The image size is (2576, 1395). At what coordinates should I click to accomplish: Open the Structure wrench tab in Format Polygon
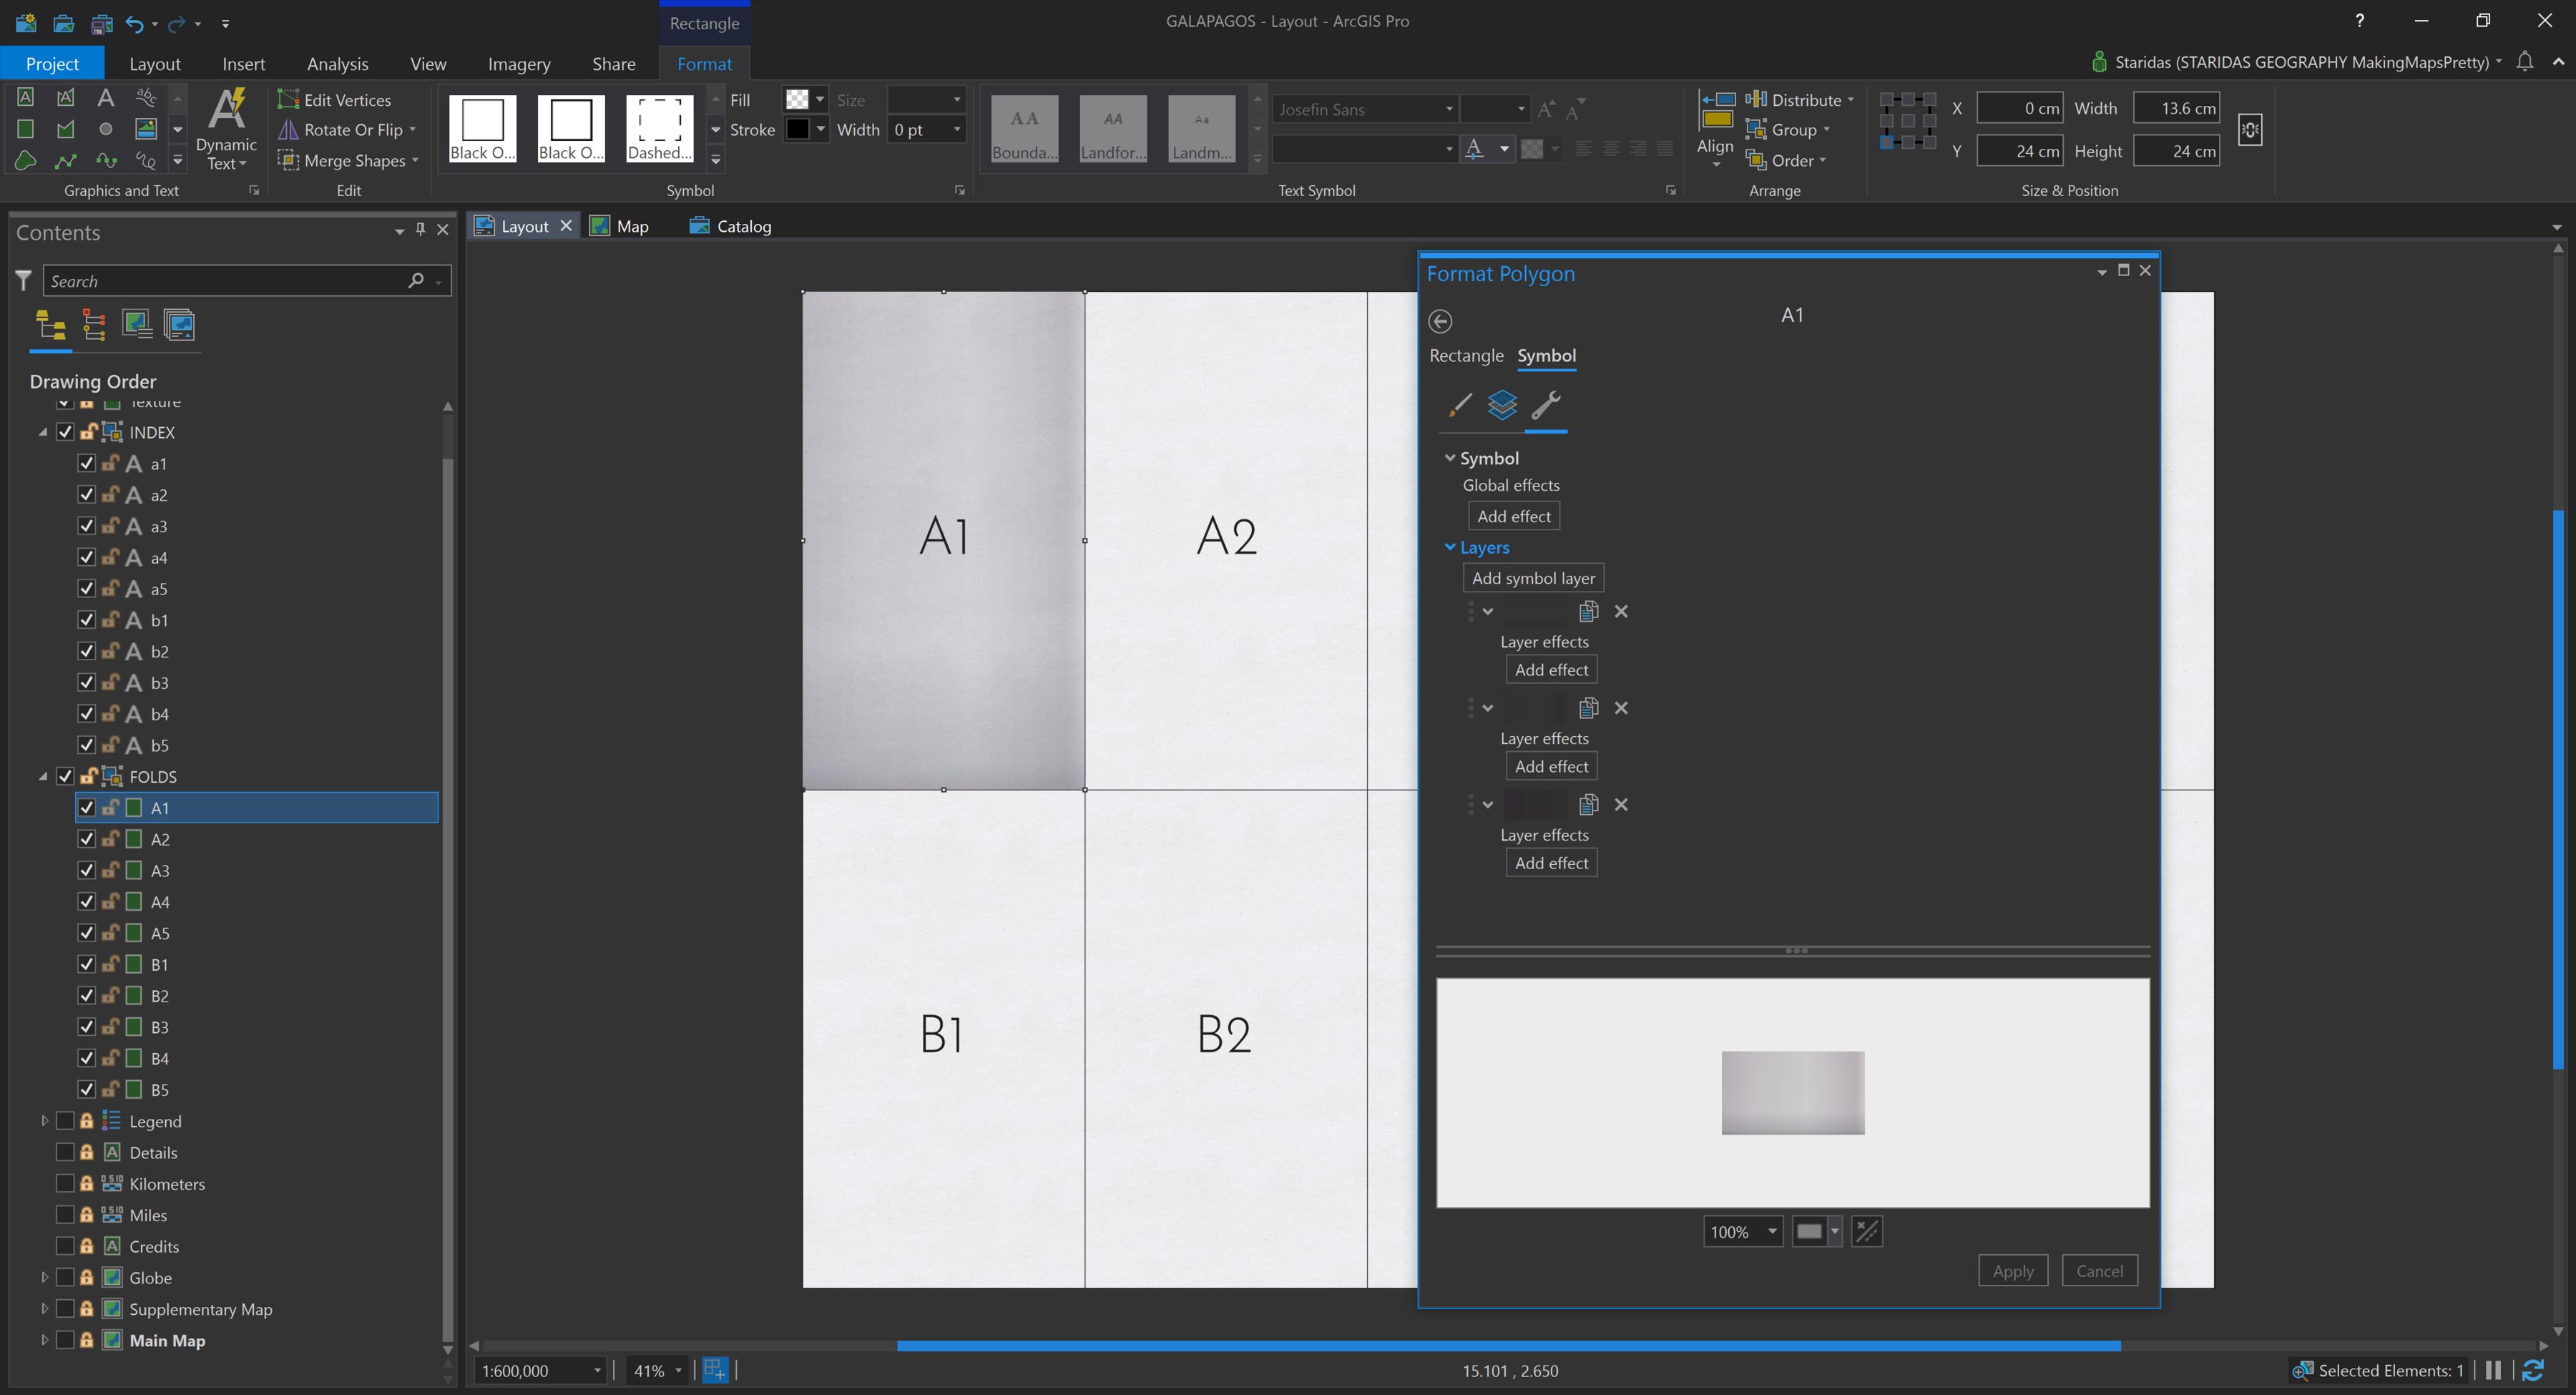(1547, 407)
